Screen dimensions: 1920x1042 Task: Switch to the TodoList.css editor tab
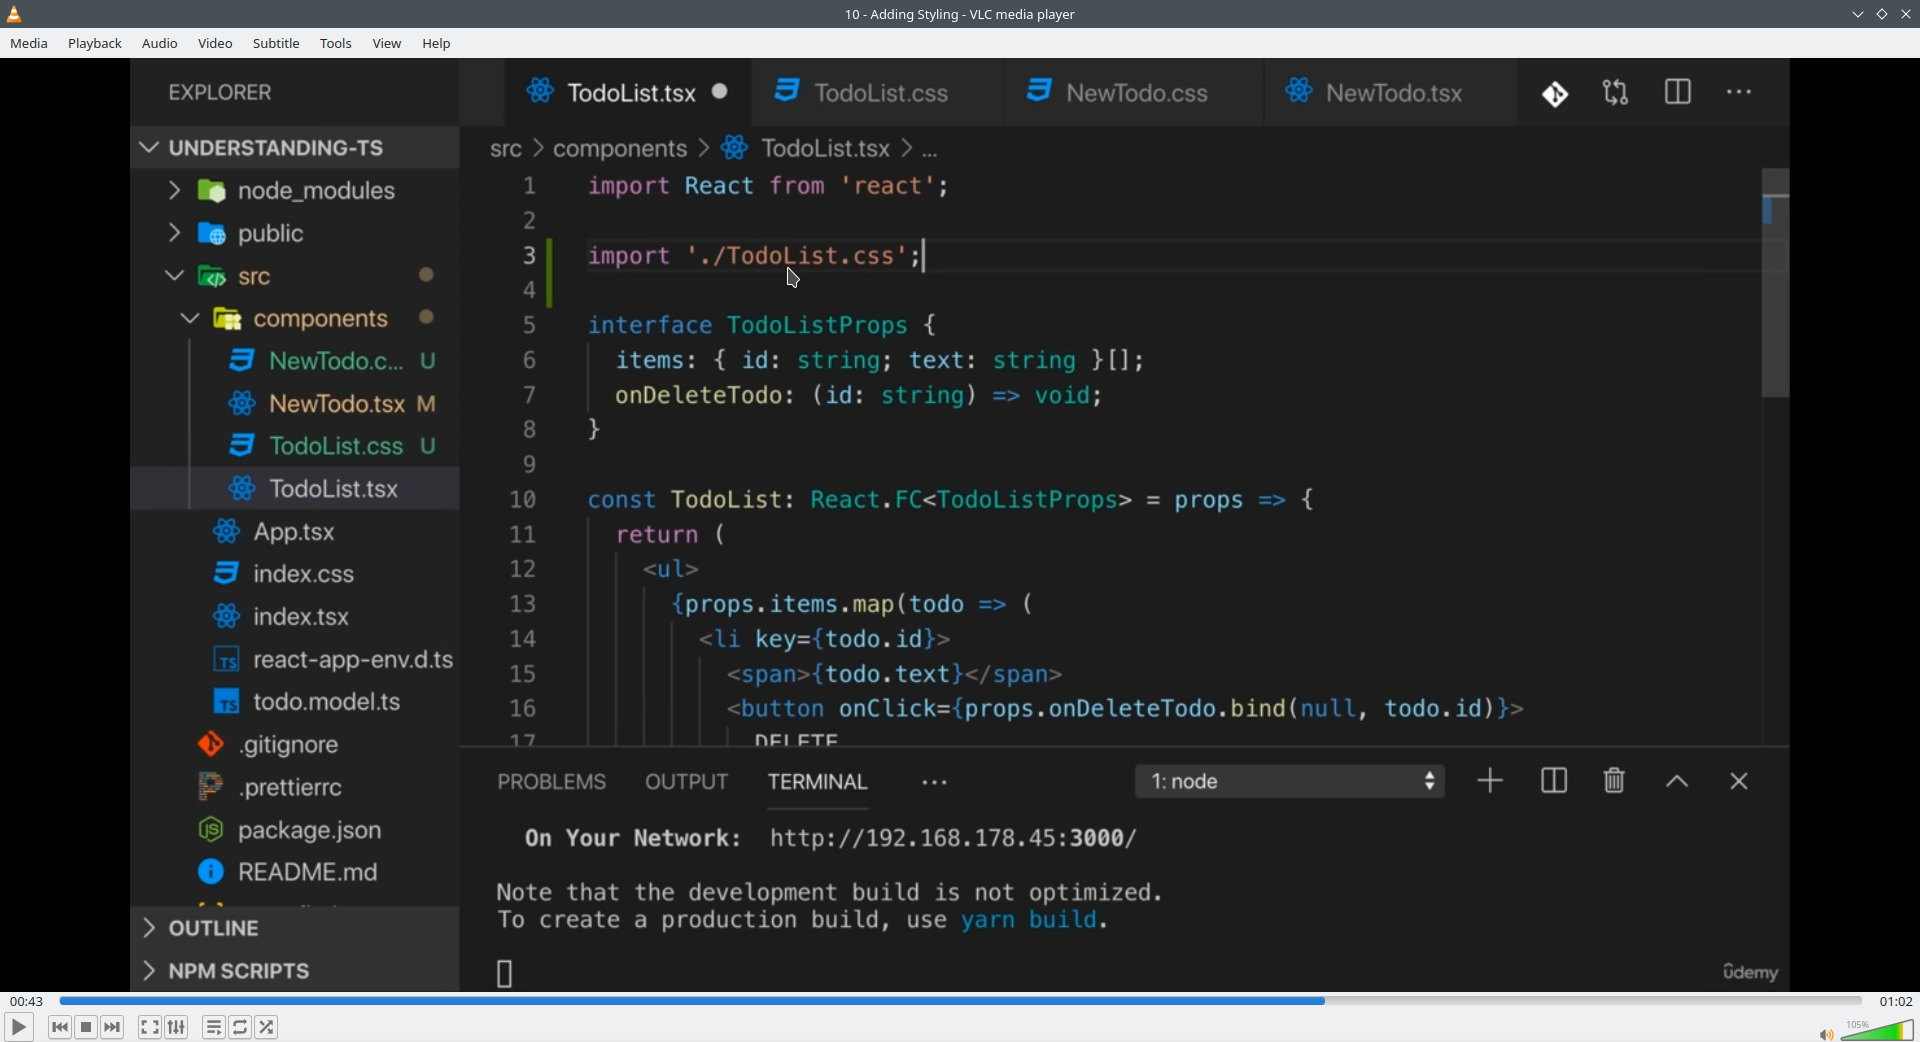(879, 93)
